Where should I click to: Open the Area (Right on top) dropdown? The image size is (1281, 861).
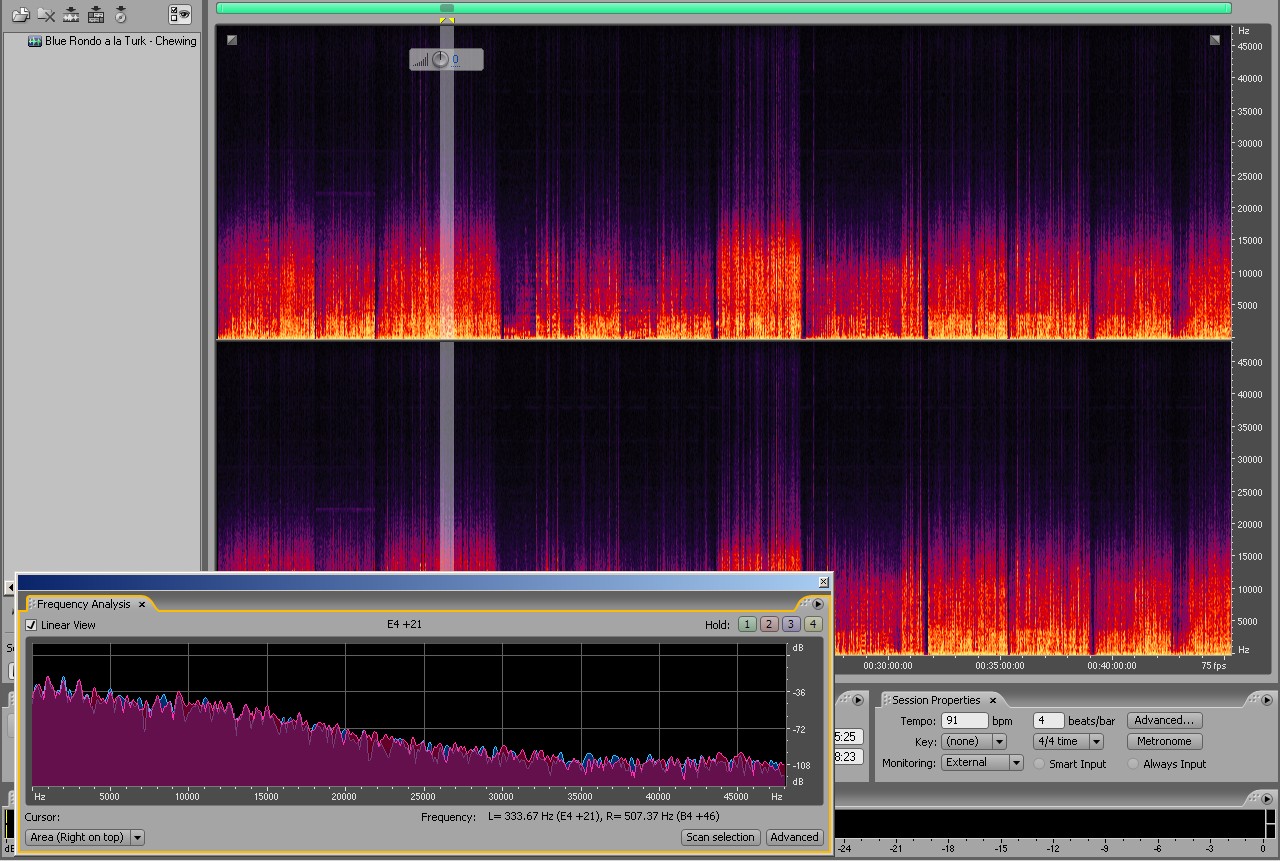click(85, 837)
